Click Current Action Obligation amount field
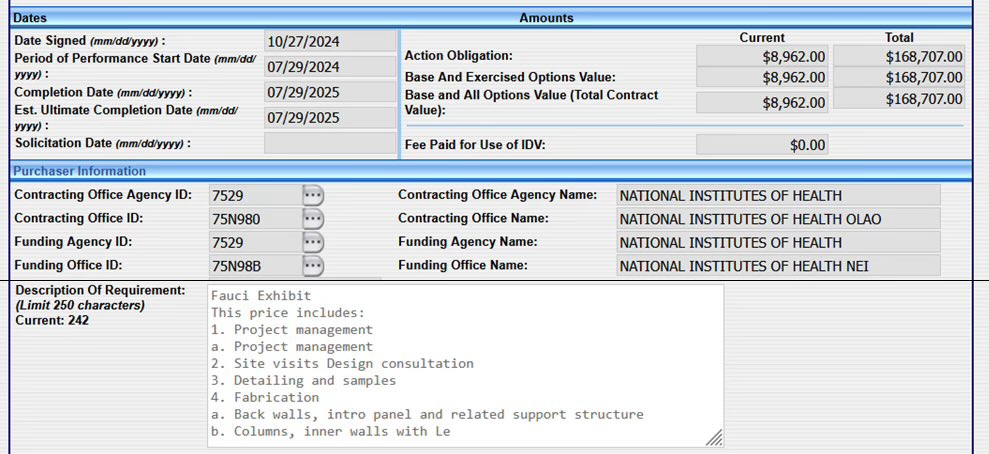Viewport: 989px width, 454px height. 762,56
